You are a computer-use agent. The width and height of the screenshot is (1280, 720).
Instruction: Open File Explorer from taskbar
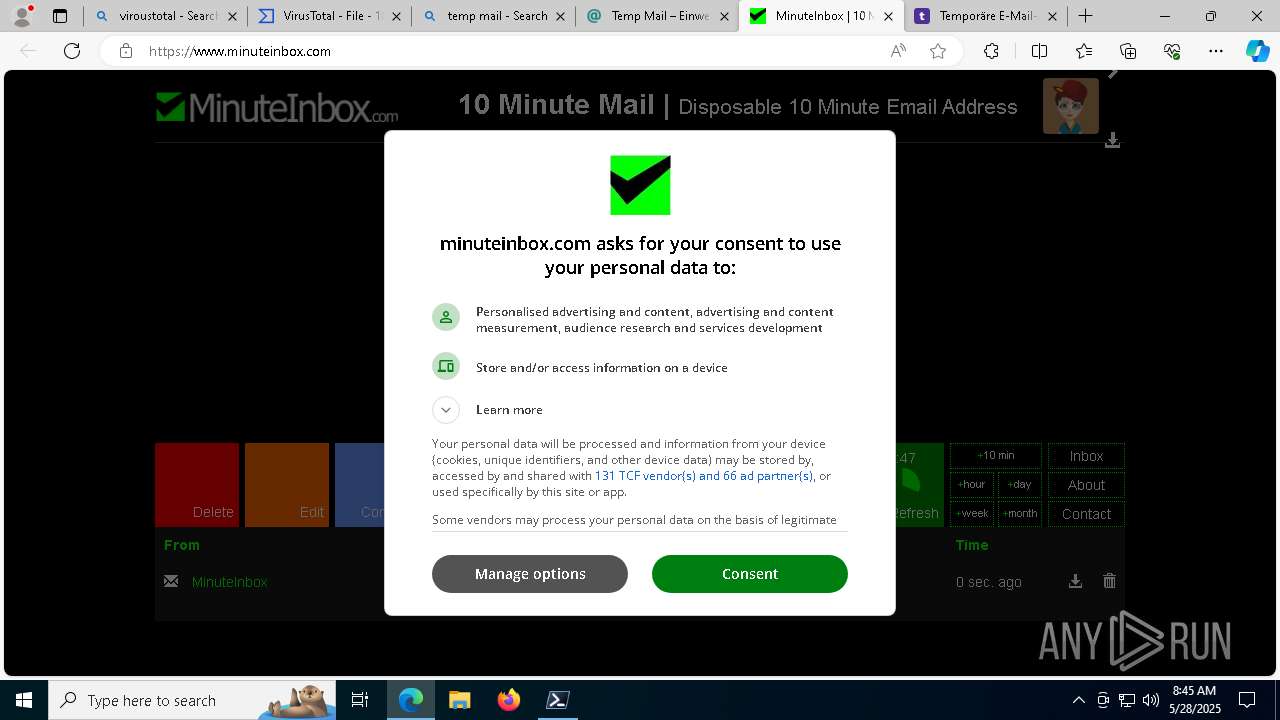pyautogui.click(x=460, y=700)
